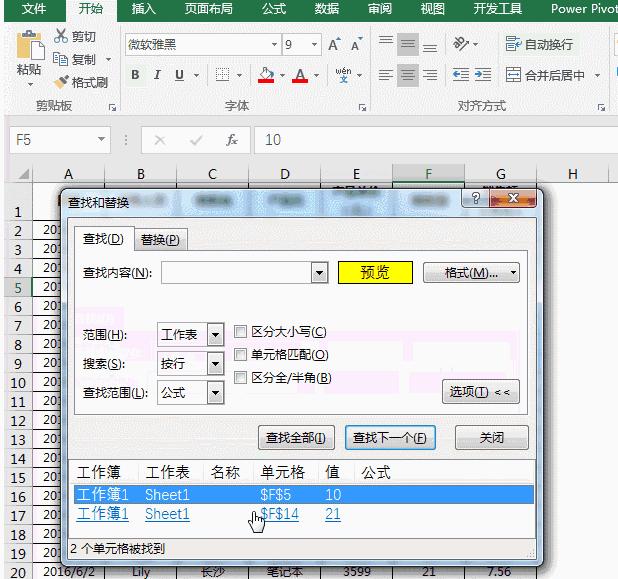
Task: Align text left
Action: coord(386,74)
